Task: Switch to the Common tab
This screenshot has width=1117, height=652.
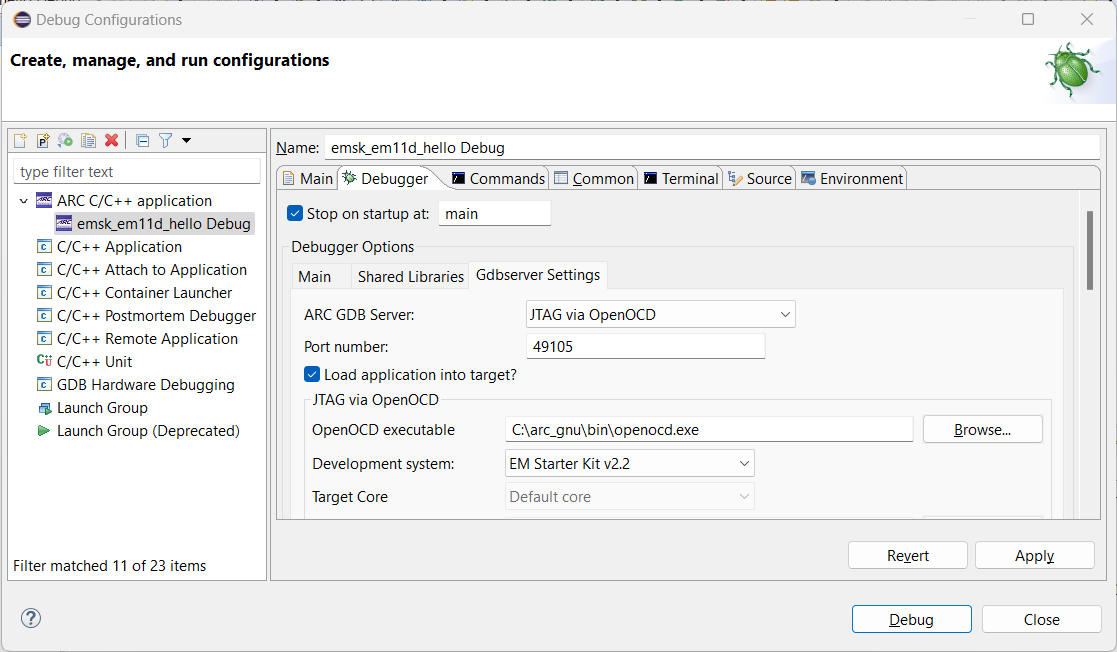Action: [x=594, y=178]
